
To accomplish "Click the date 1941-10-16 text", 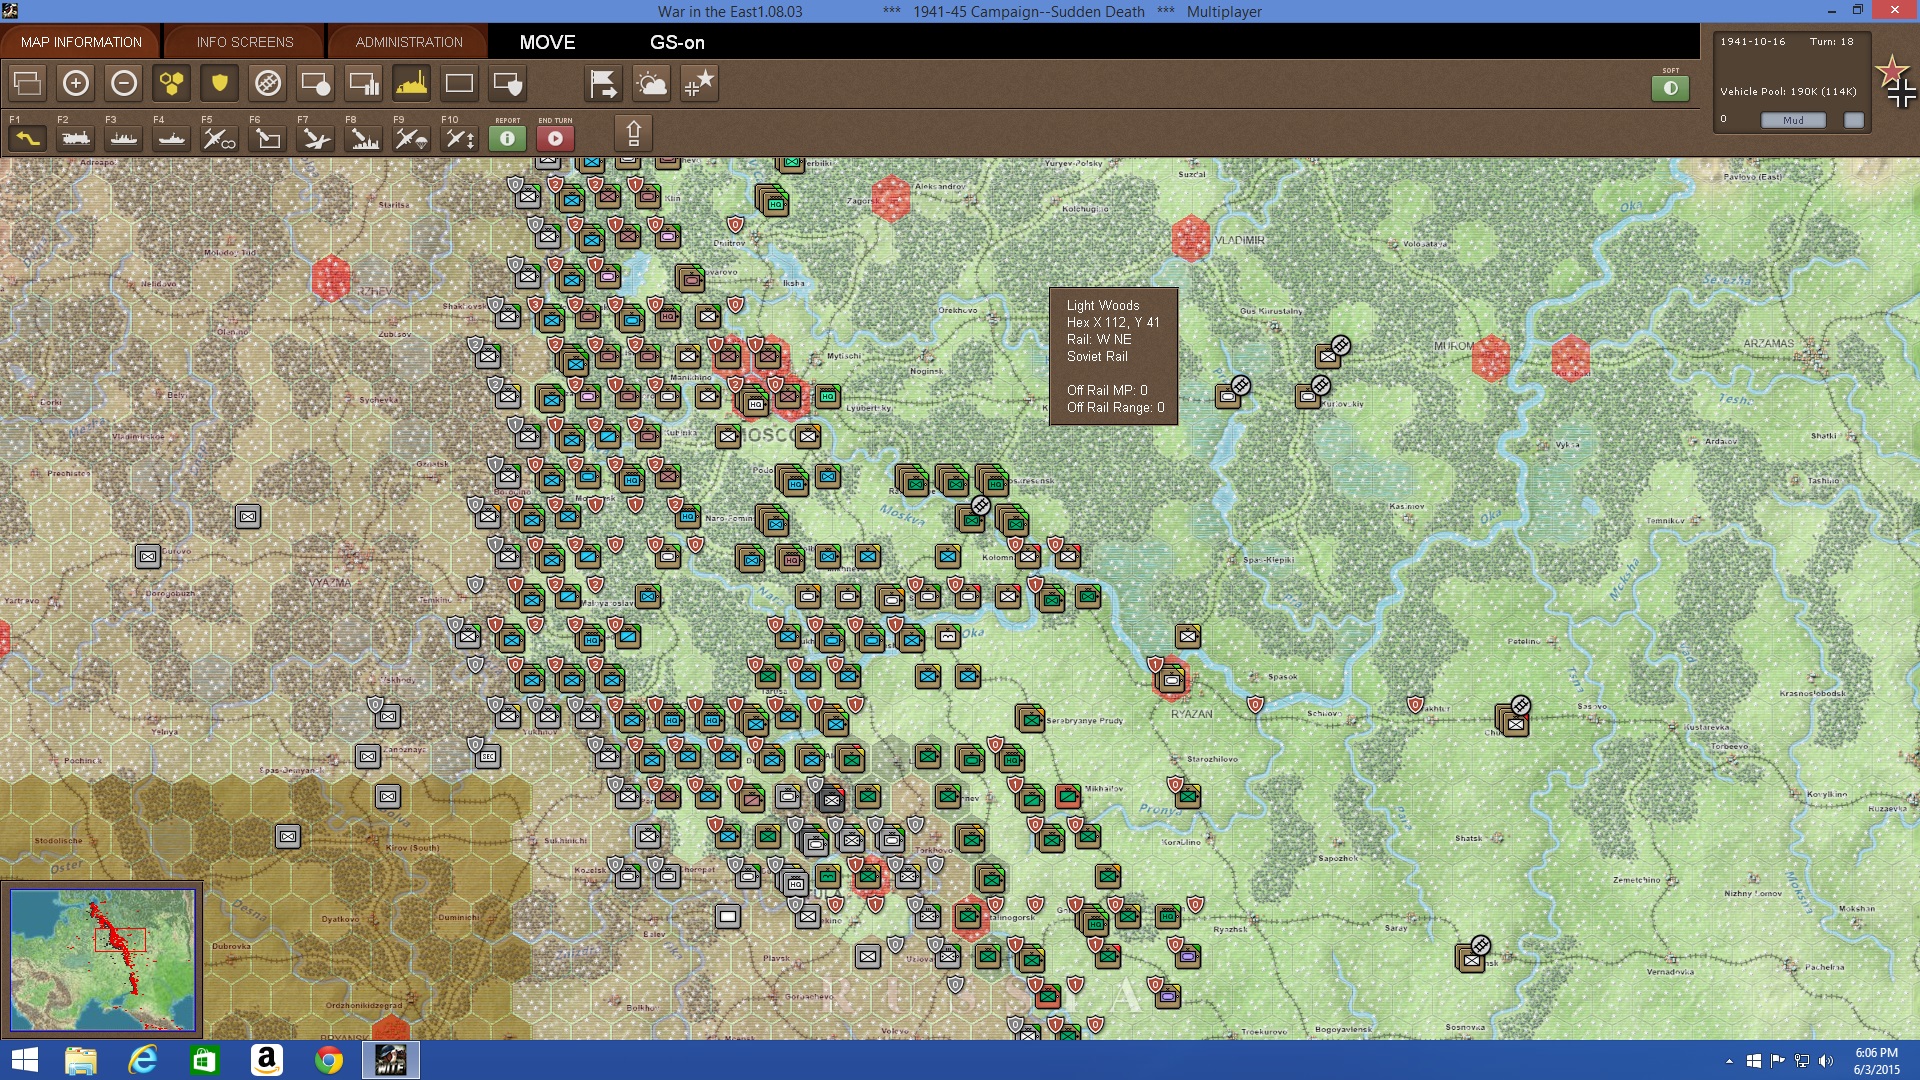I will [x=1752, y=42].
